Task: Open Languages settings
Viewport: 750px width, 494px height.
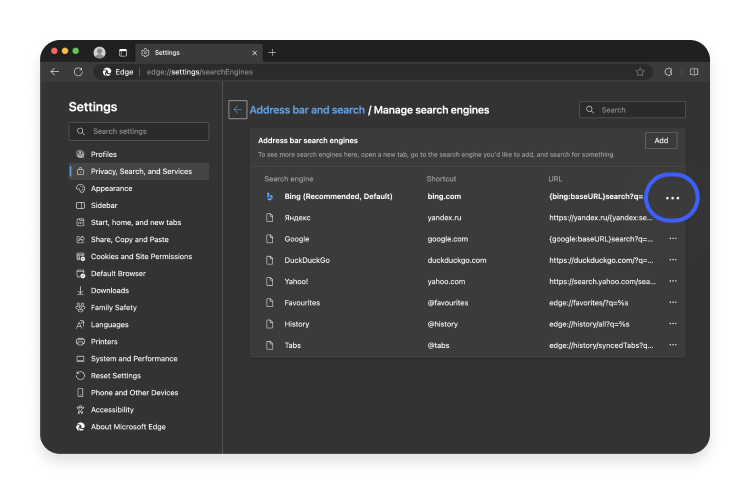Action: 139,325
